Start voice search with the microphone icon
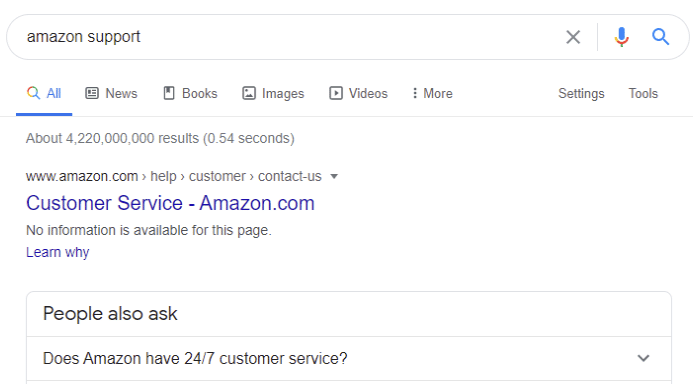This screenshot has width=693, height=384. (x=621, y=37)
